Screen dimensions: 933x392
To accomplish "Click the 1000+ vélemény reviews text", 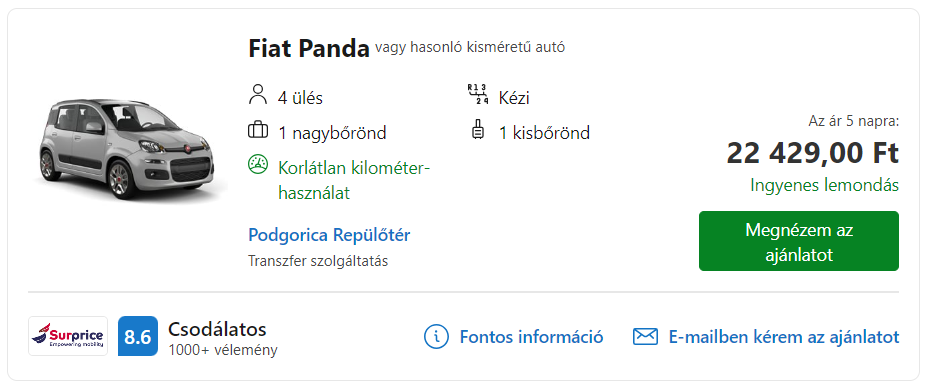I will click(x=223, y=350).
